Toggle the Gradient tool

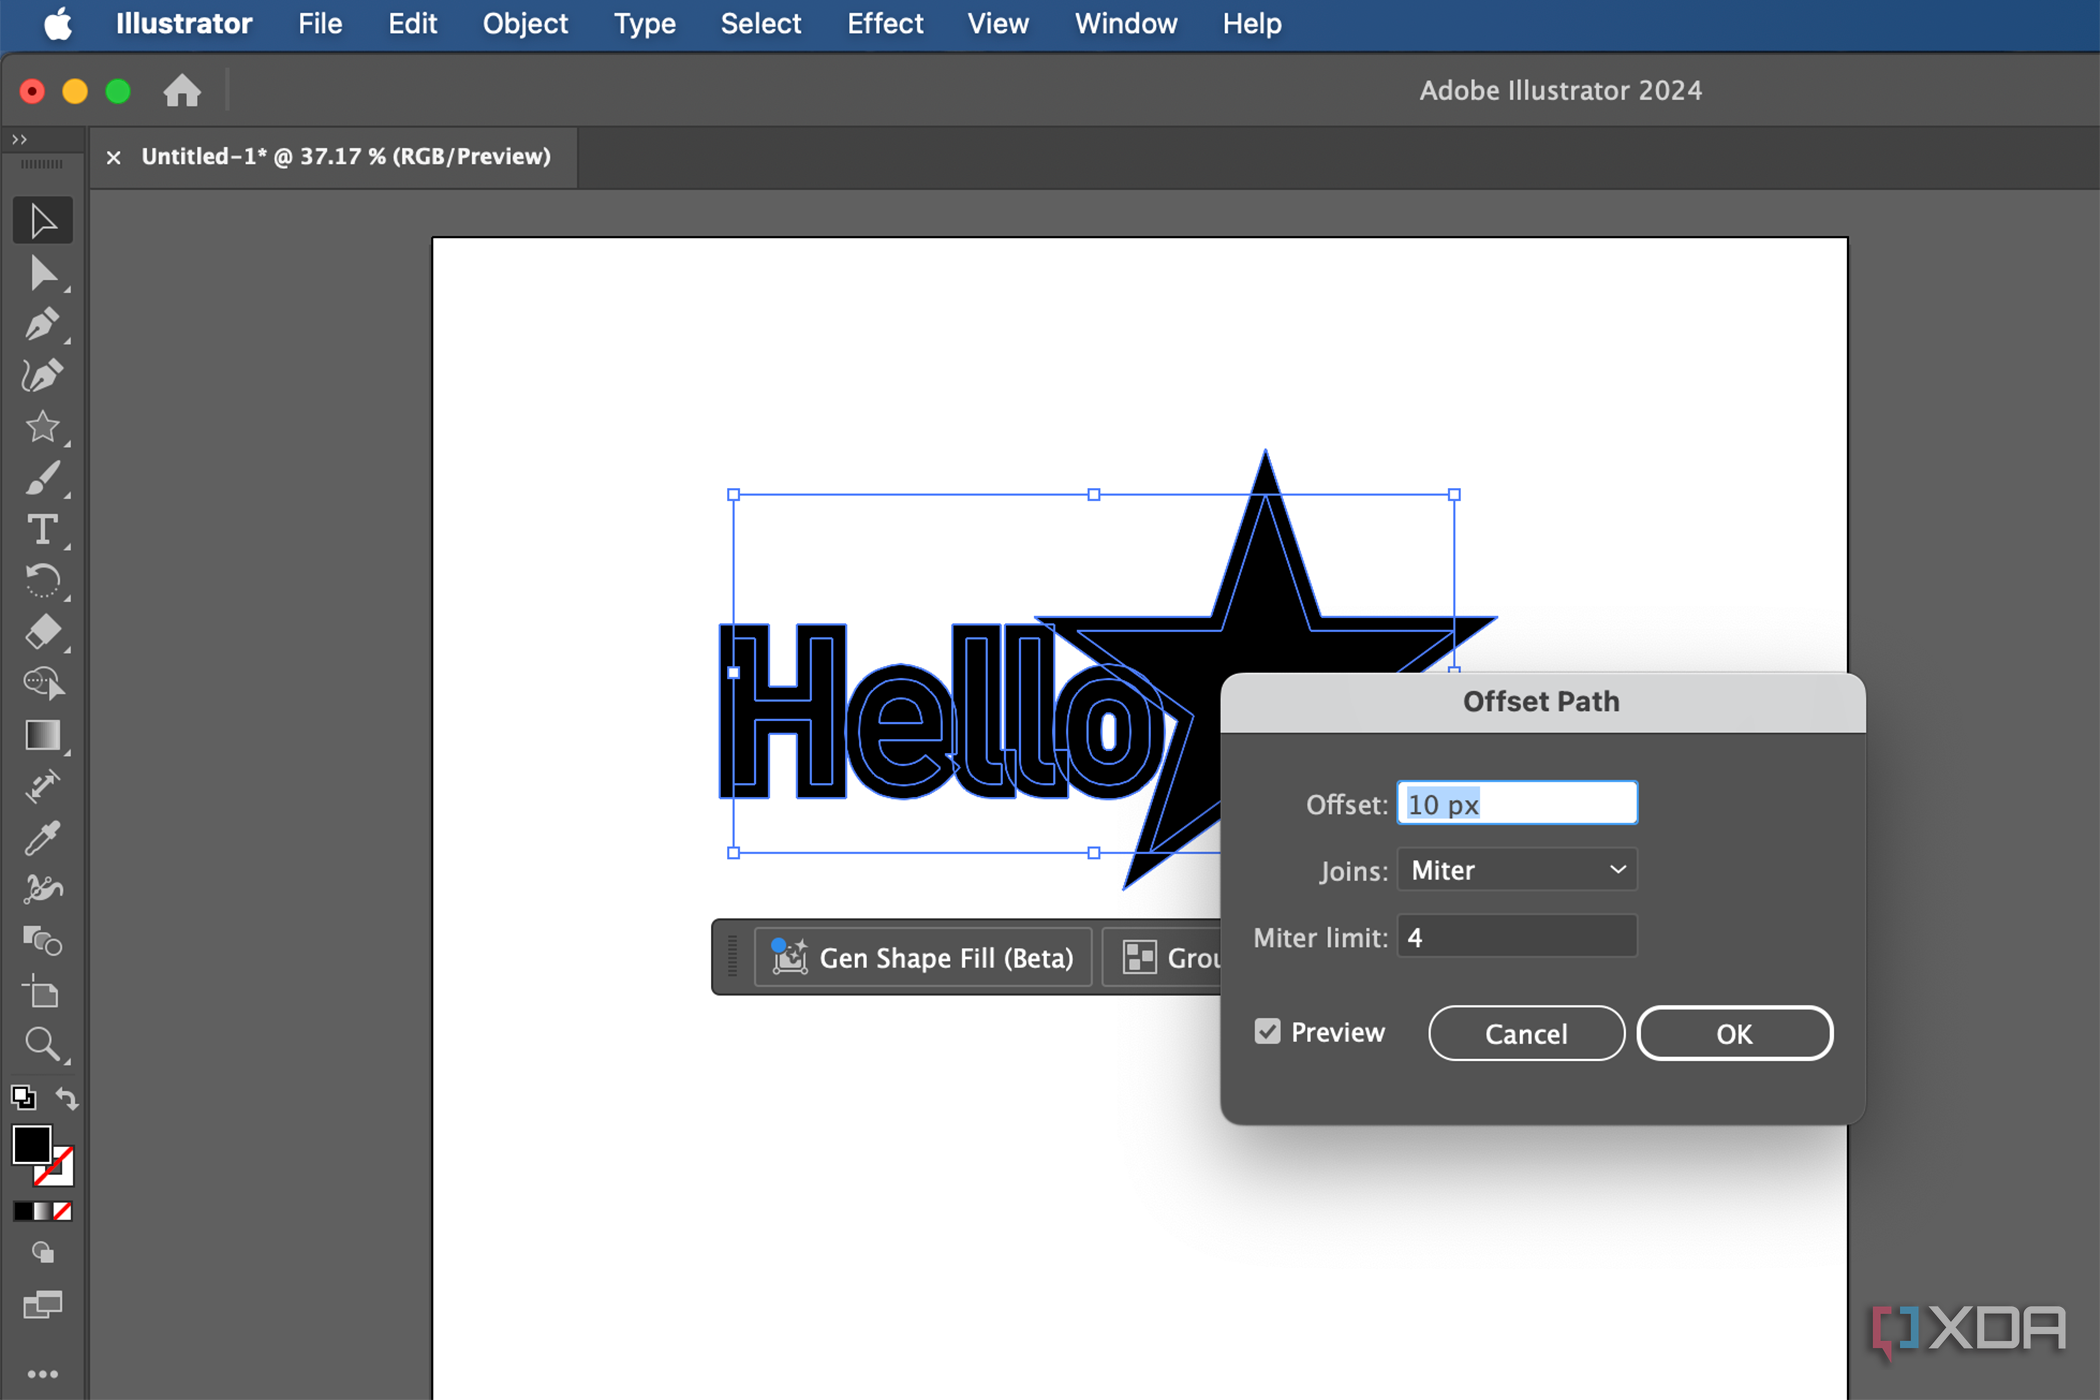(42, 736)
